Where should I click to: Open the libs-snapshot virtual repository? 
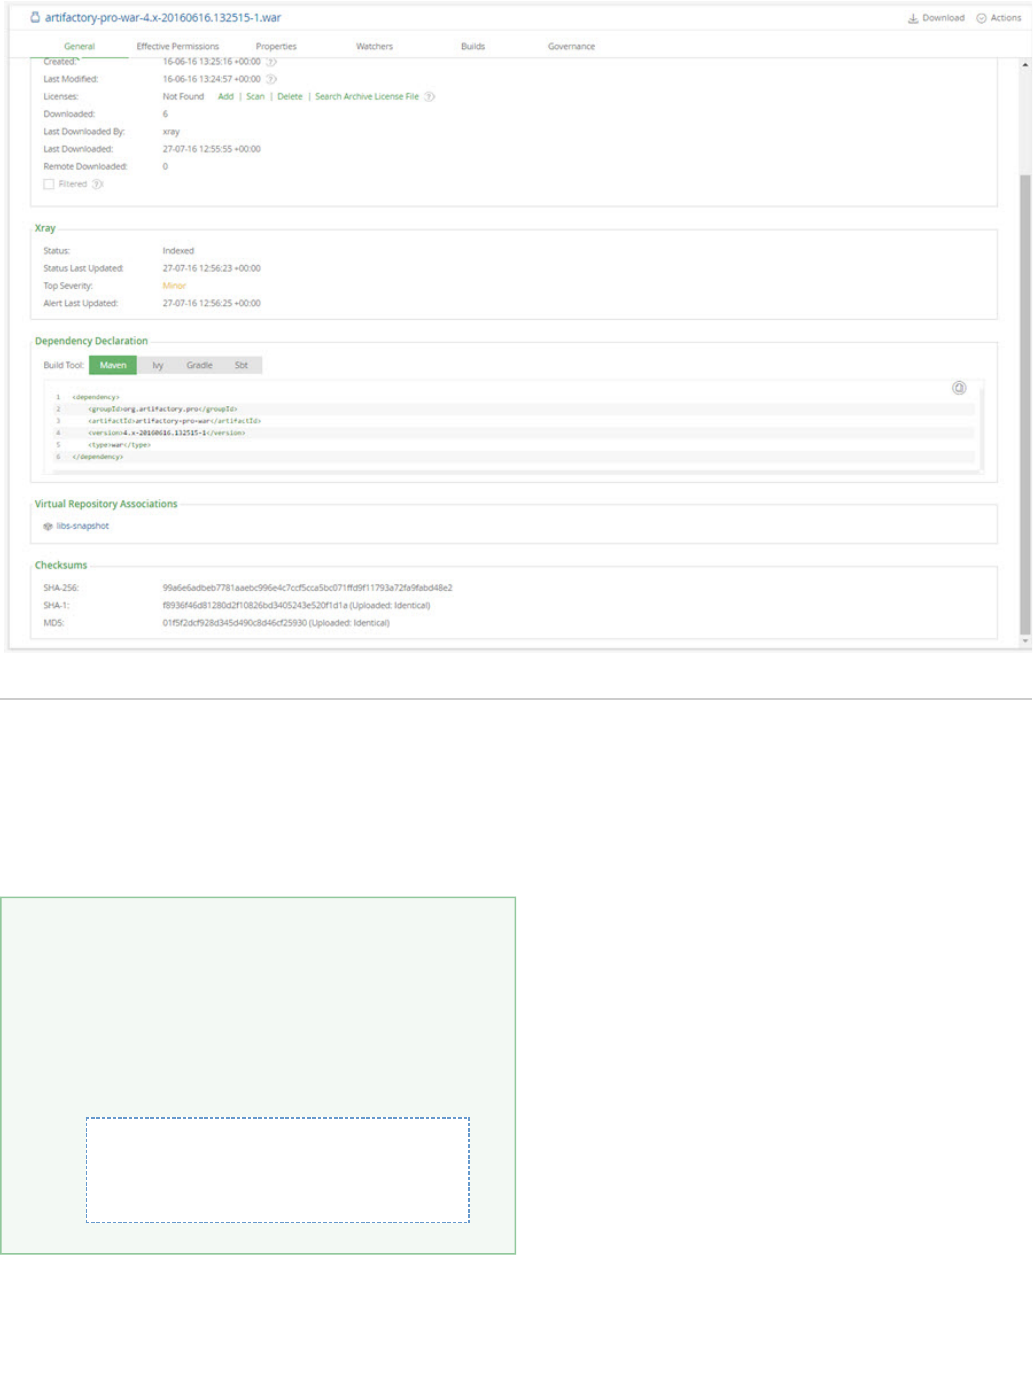coord(83,526)
